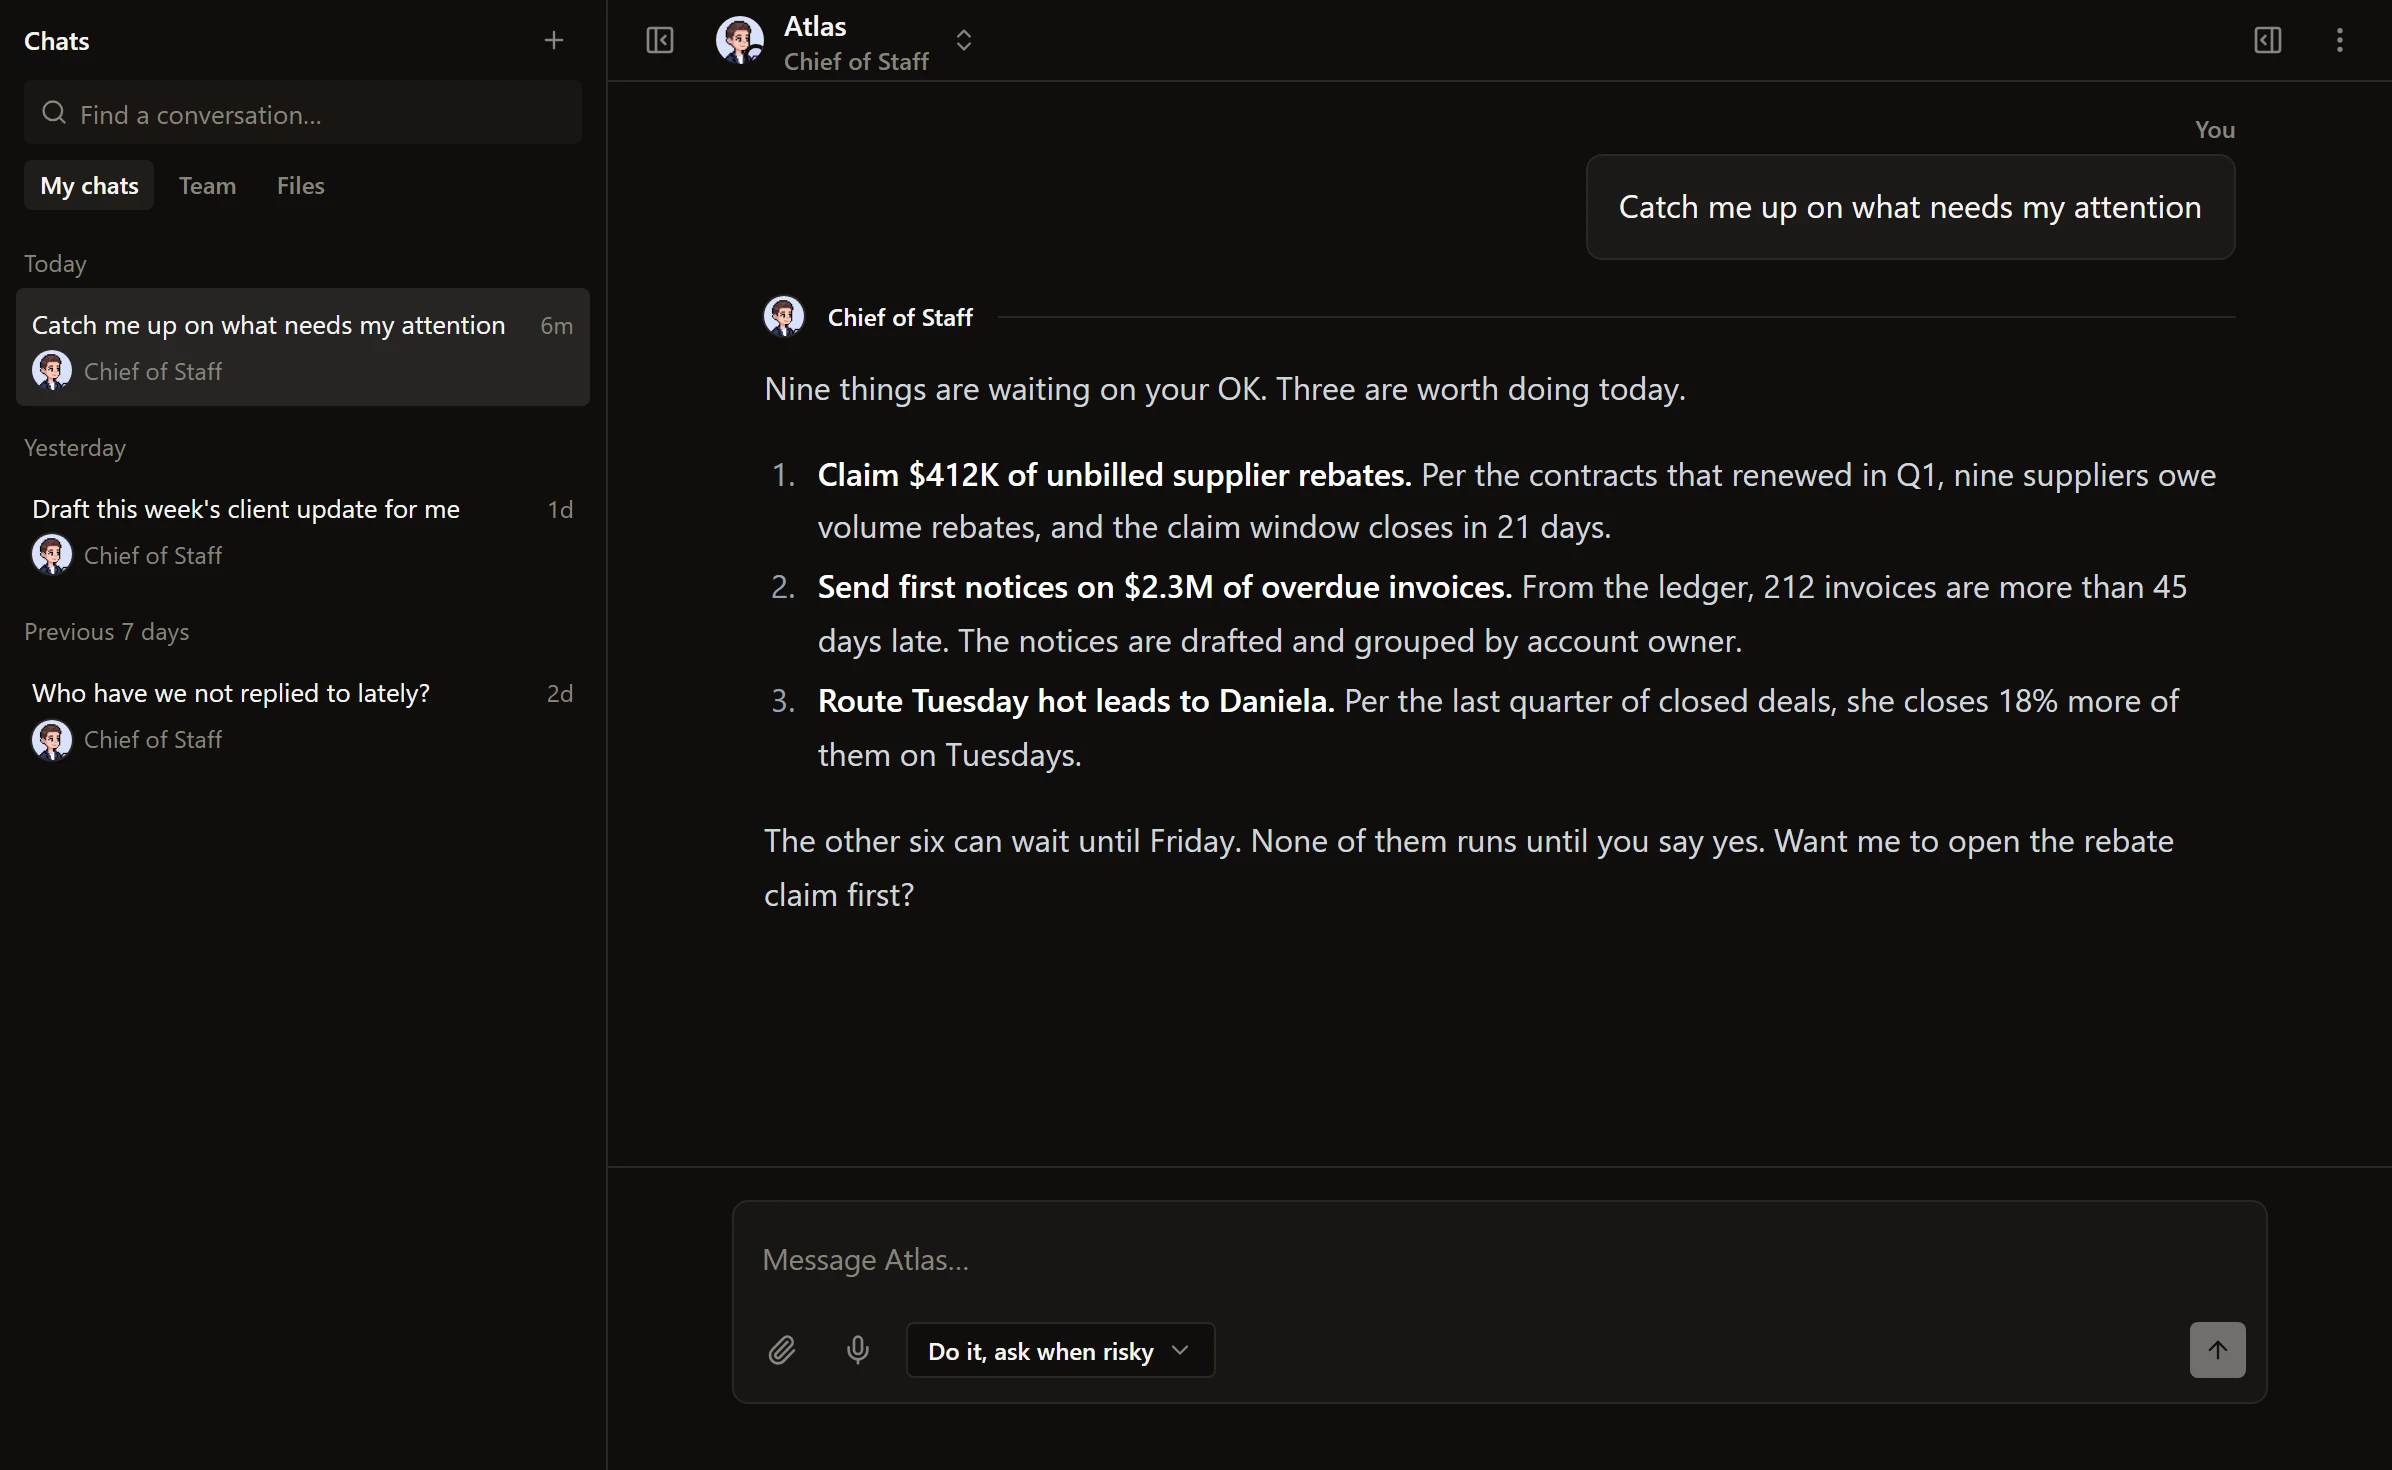Click the 'Chats' sidebar heading
The height and width of the screenshot is (1470, 2392).
point(57,41)
